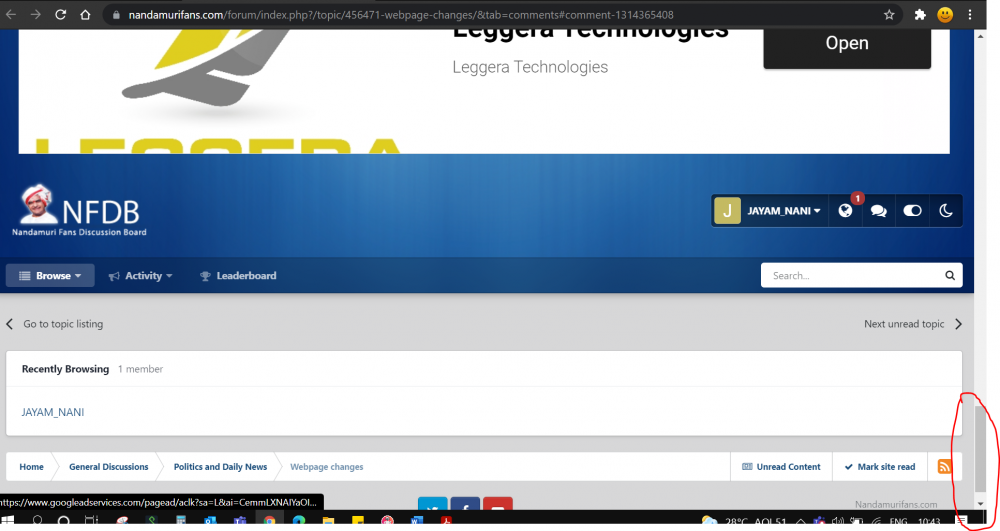Open the JAYAM_NANI profile link in Recently Browsing
Image resolution: width=1000 pixels, height=531 pixels.
coord(52,412)
